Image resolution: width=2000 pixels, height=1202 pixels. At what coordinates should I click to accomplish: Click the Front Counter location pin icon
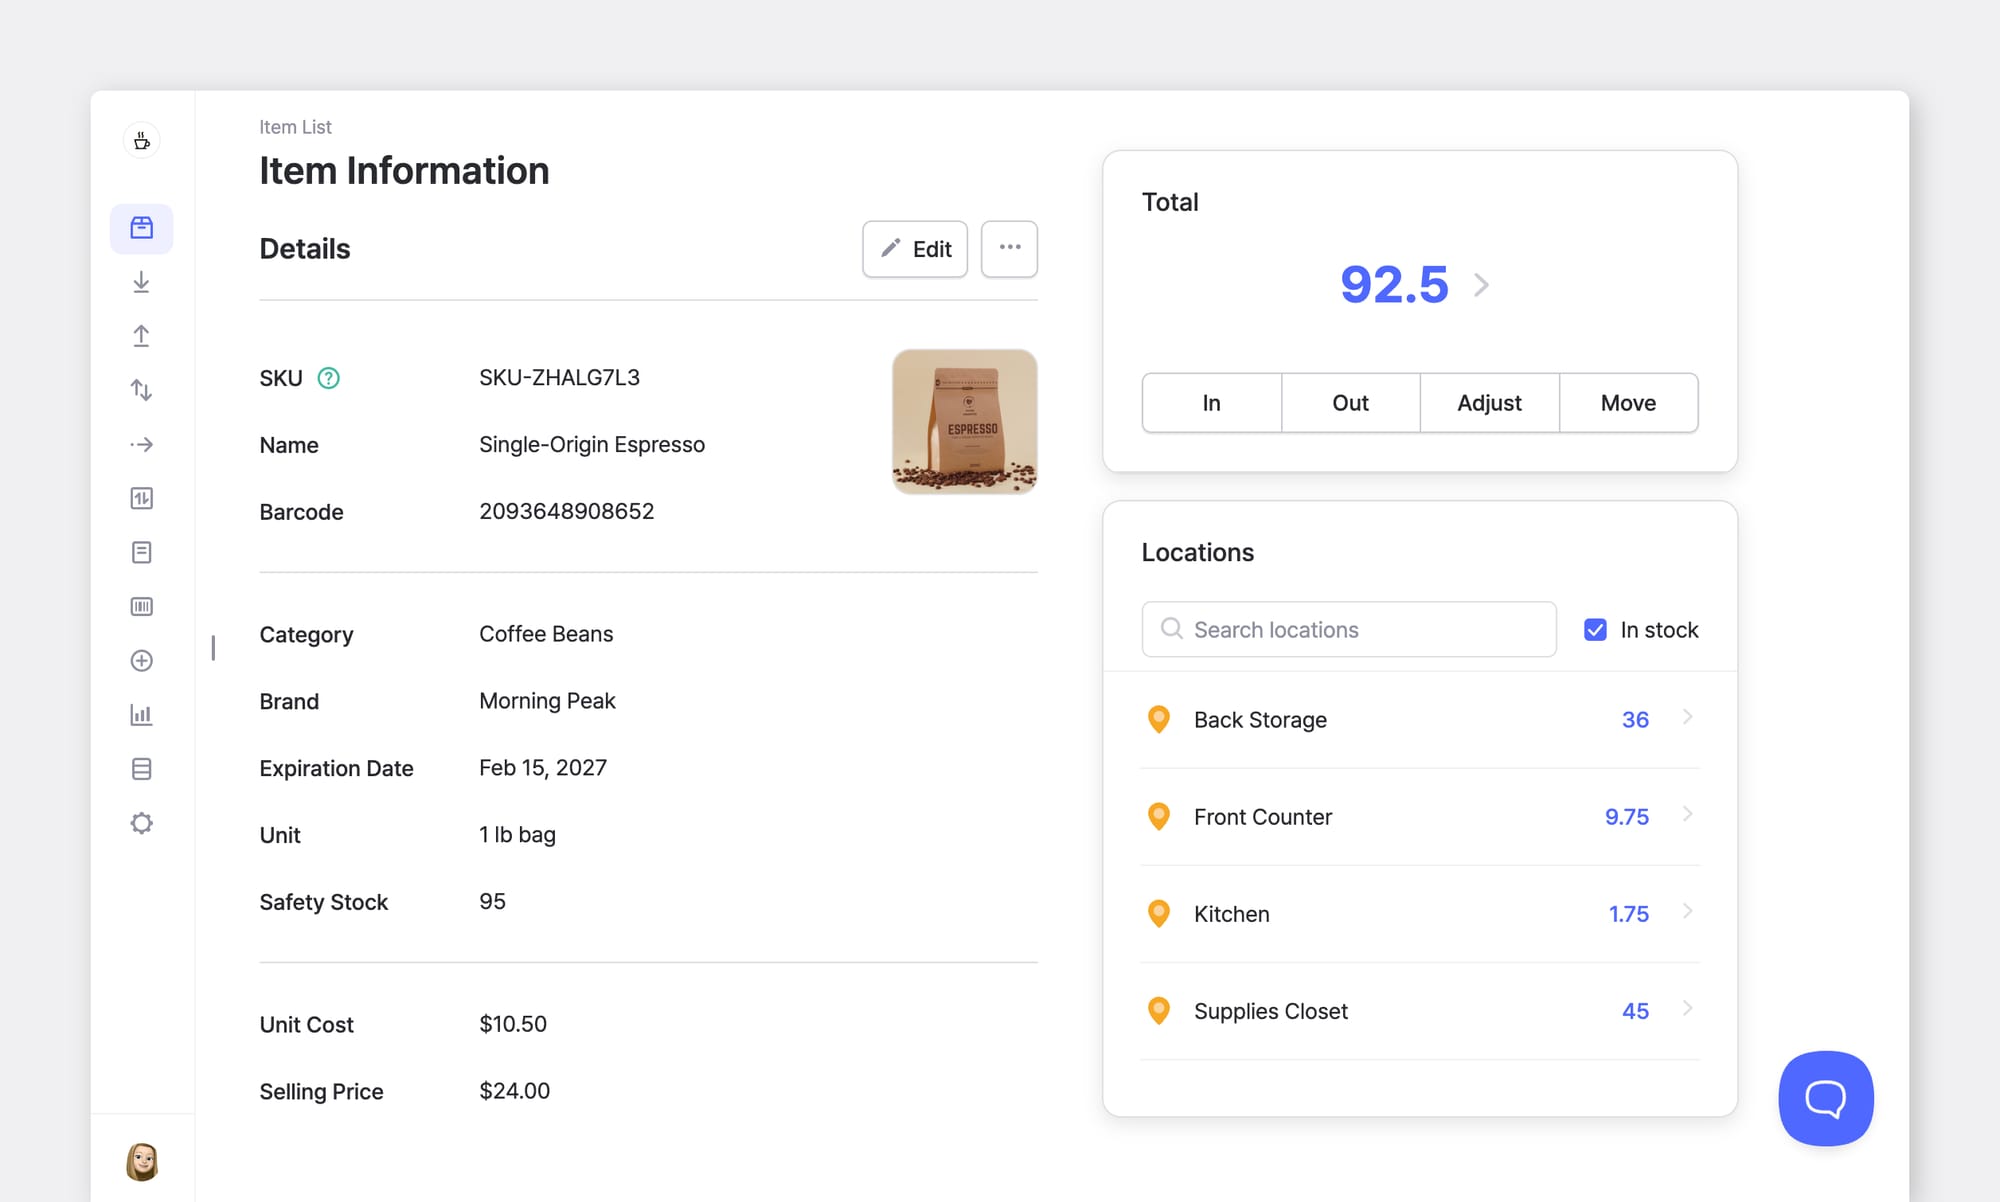point(1159,817)
